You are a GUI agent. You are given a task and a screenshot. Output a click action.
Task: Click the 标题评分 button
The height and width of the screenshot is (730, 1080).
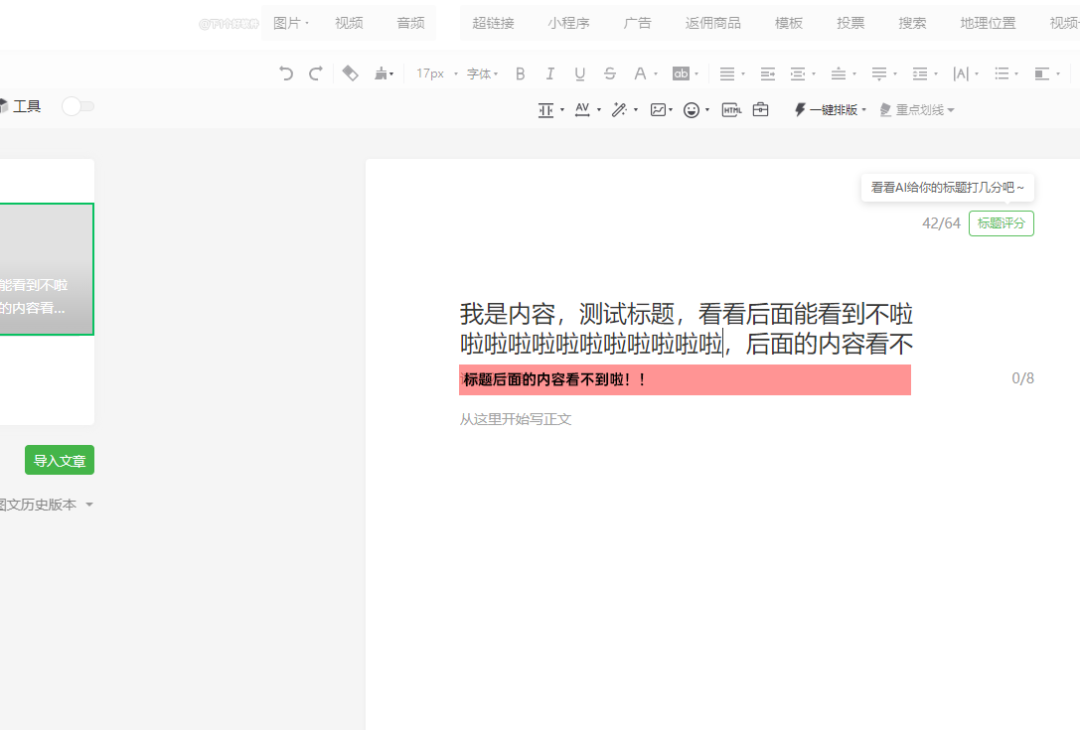(x=1001, y=223)
